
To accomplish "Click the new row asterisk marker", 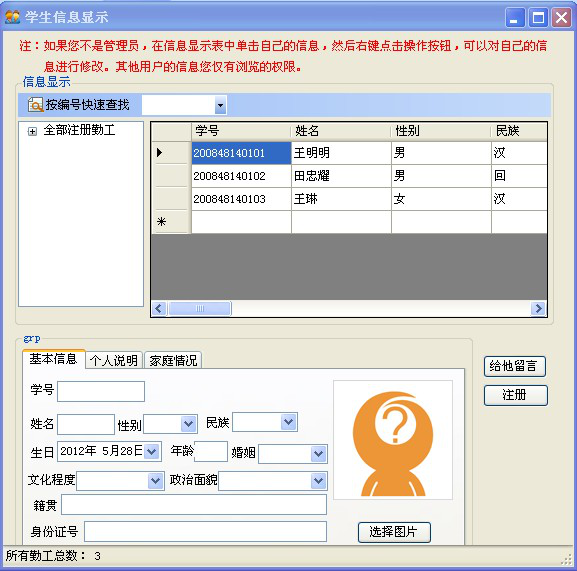I will click(161, 221).
